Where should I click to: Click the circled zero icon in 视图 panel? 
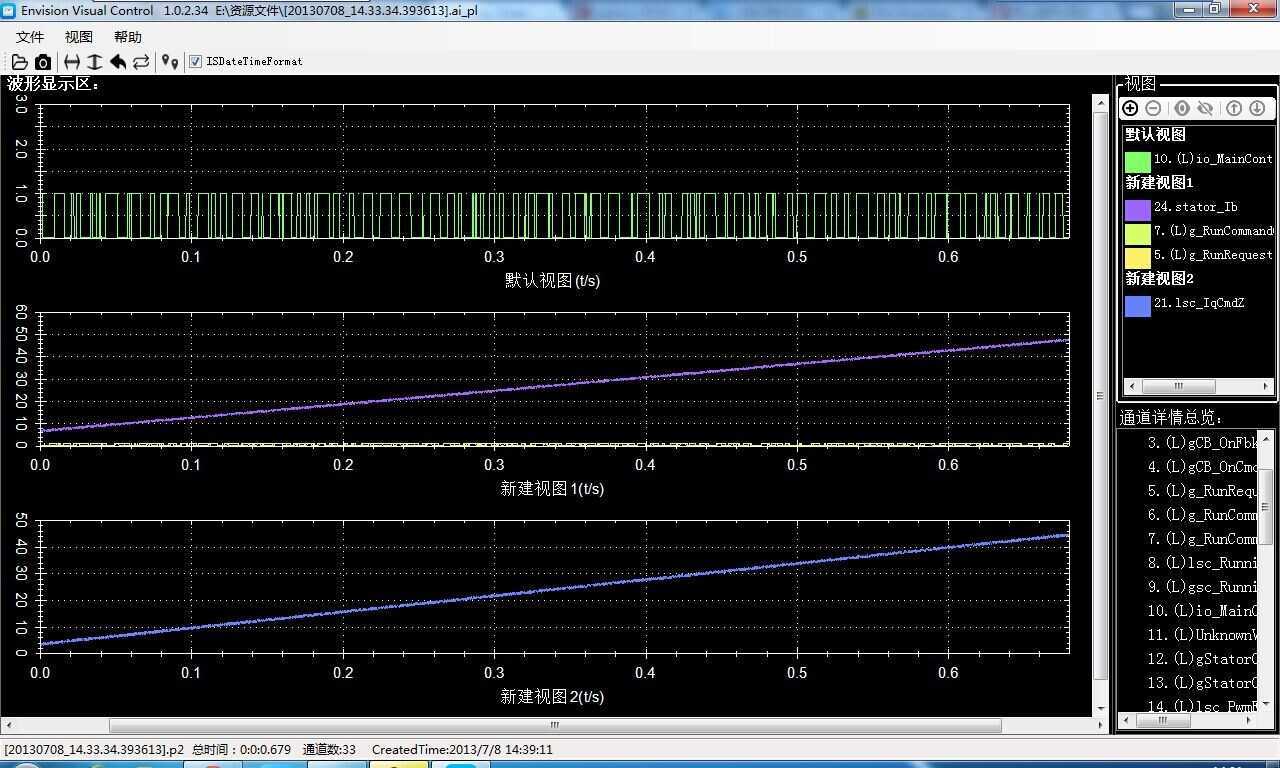point(1182,108)
